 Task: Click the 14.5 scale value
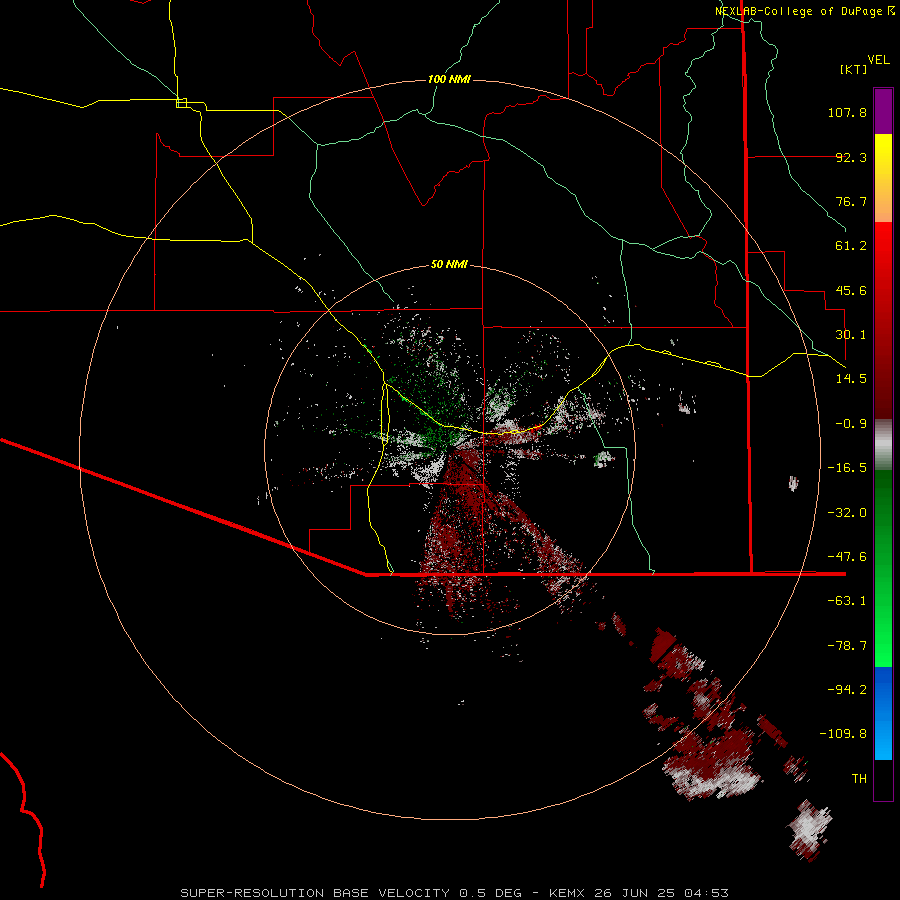[x=851, y=379]
